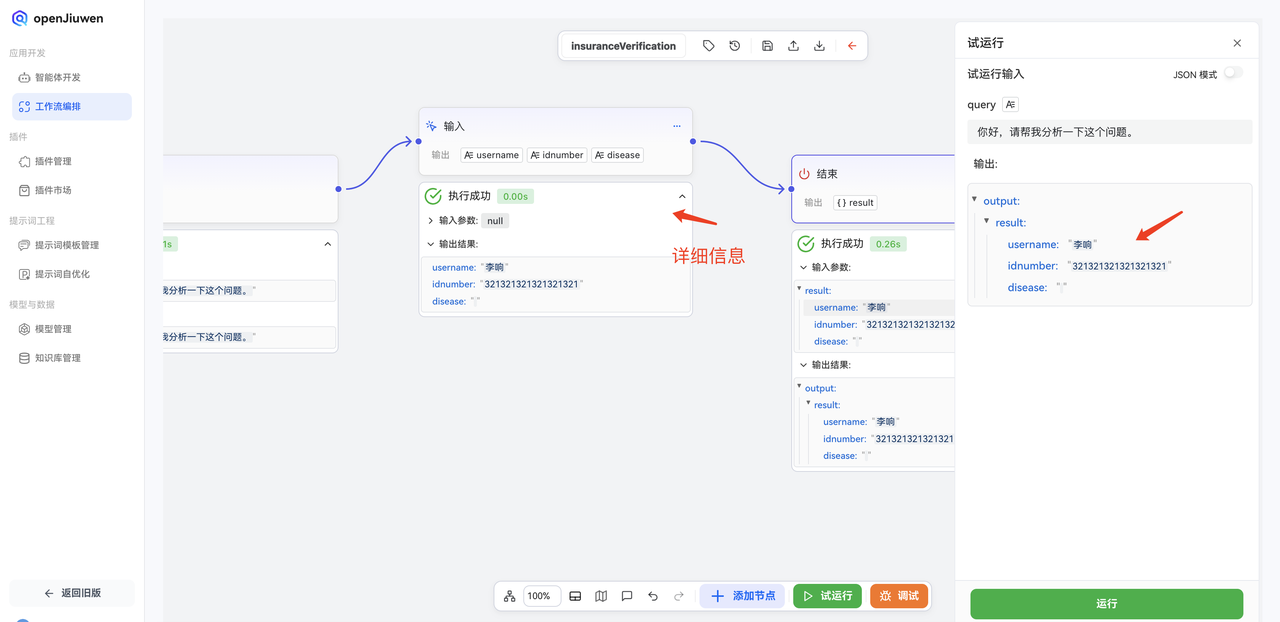
Task: Undo last action in bottom toolbar
Action: (653, 596)
